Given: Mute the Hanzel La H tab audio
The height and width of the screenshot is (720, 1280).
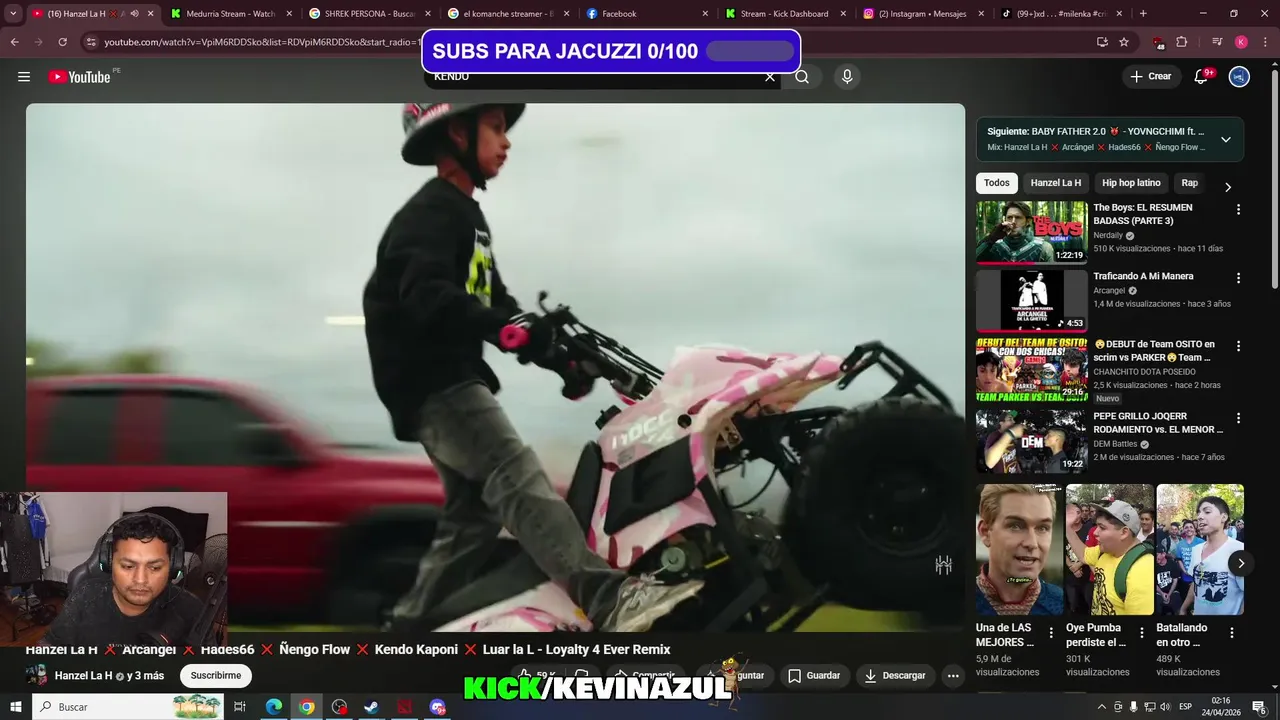Looking at the screenshot, I should [x=134, y=14].
